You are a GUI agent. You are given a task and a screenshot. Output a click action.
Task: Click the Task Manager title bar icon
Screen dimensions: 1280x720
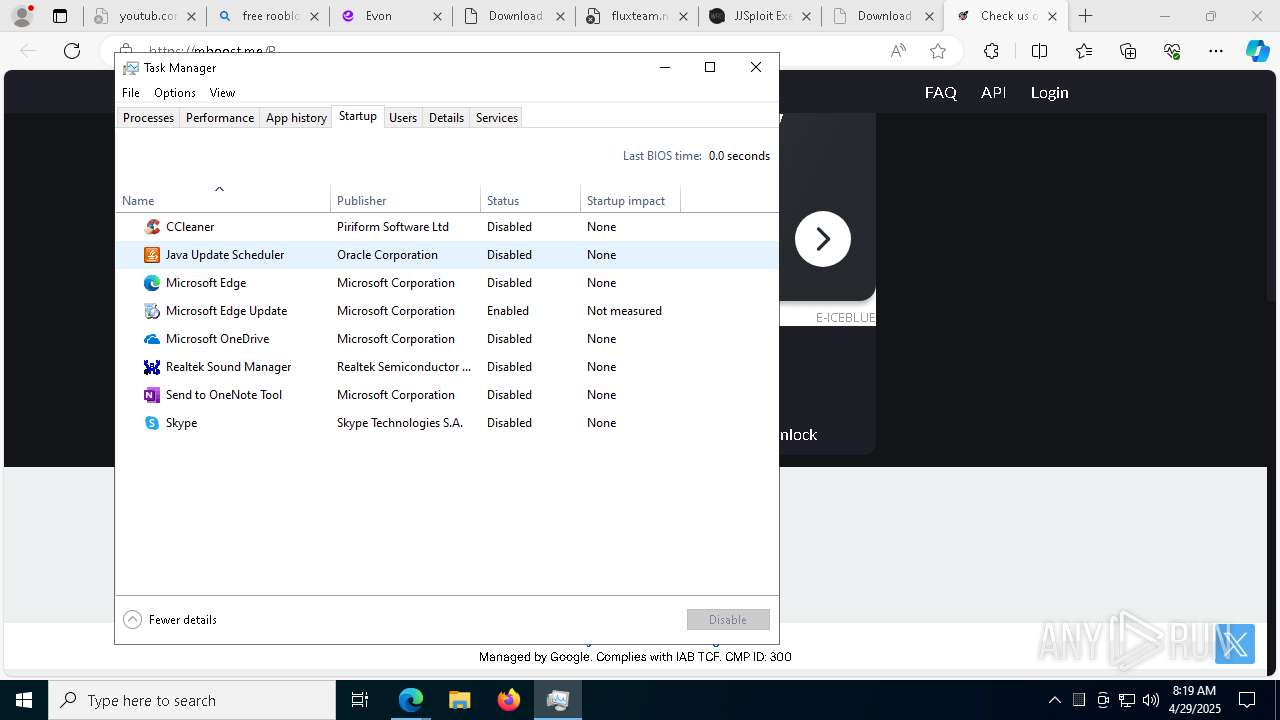pos(131,68)
